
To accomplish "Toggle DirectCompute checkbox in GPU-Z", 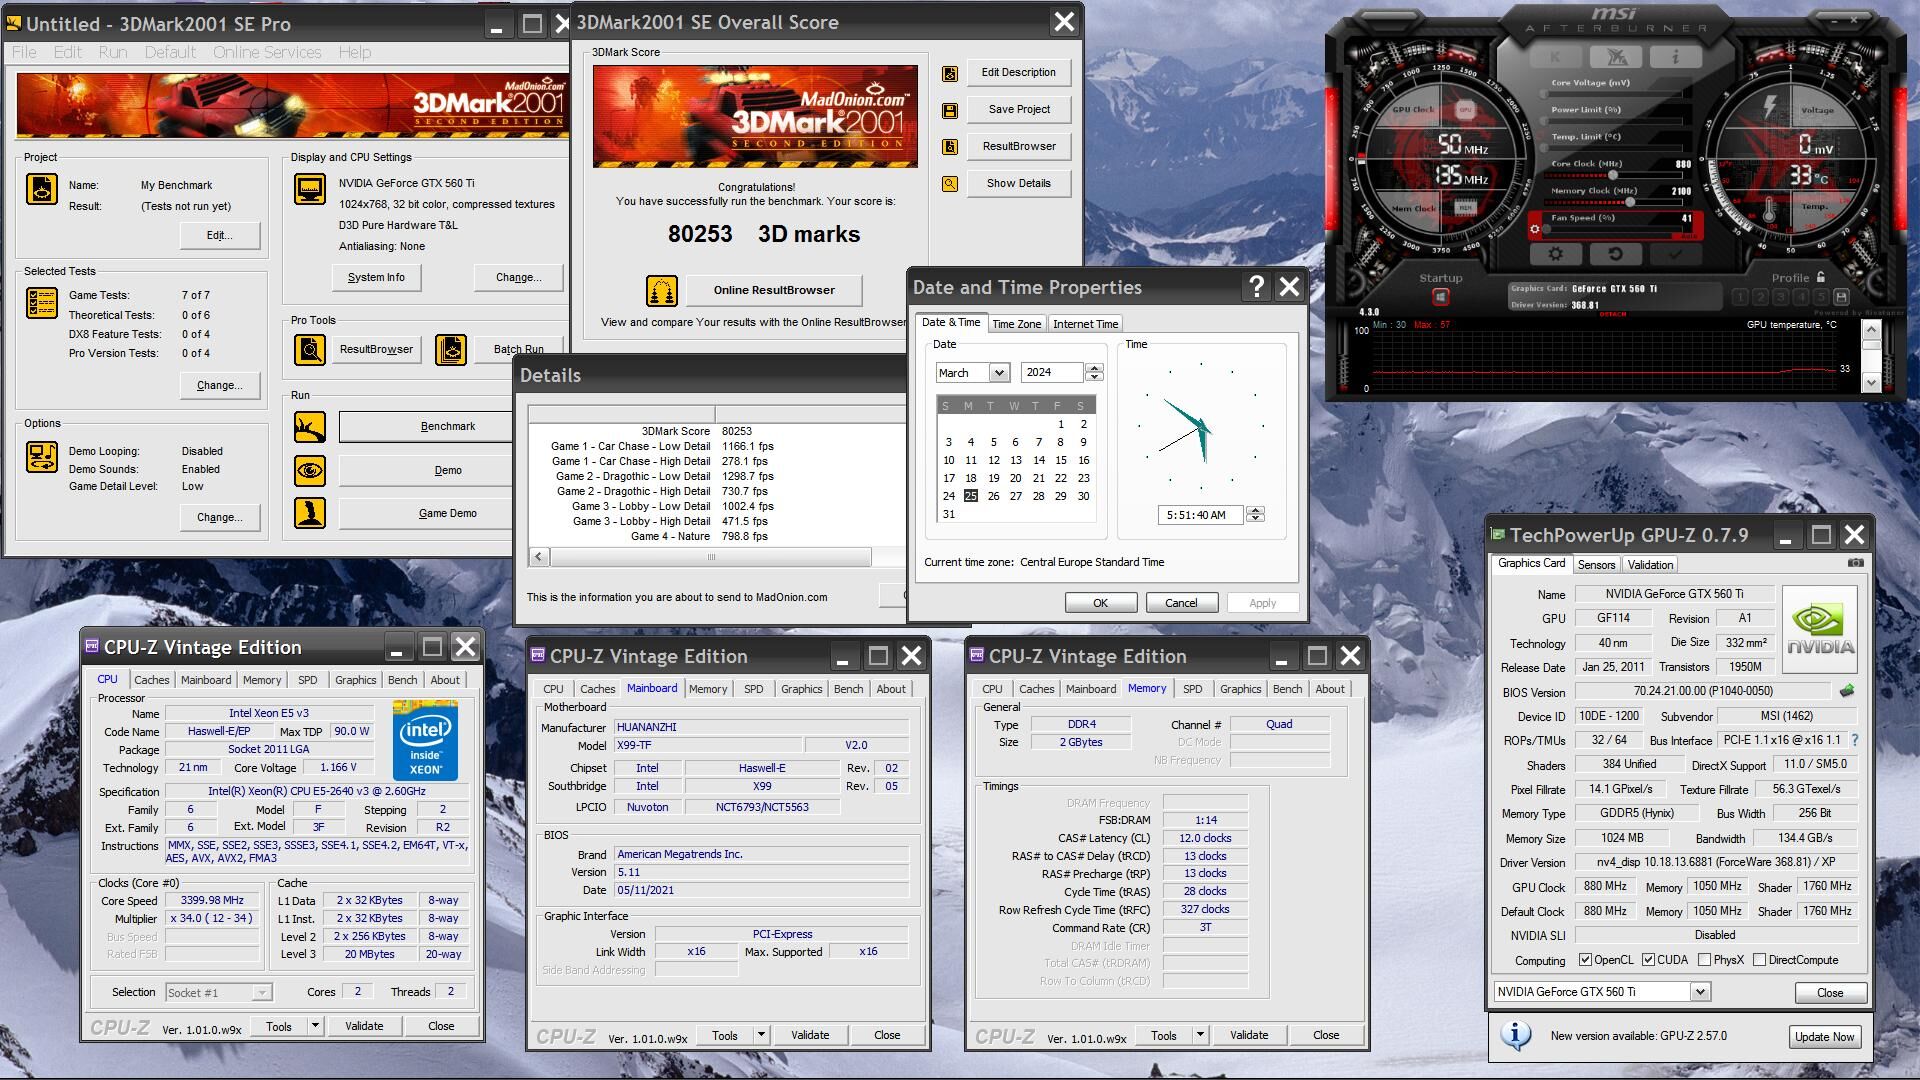I will 1759,960.
